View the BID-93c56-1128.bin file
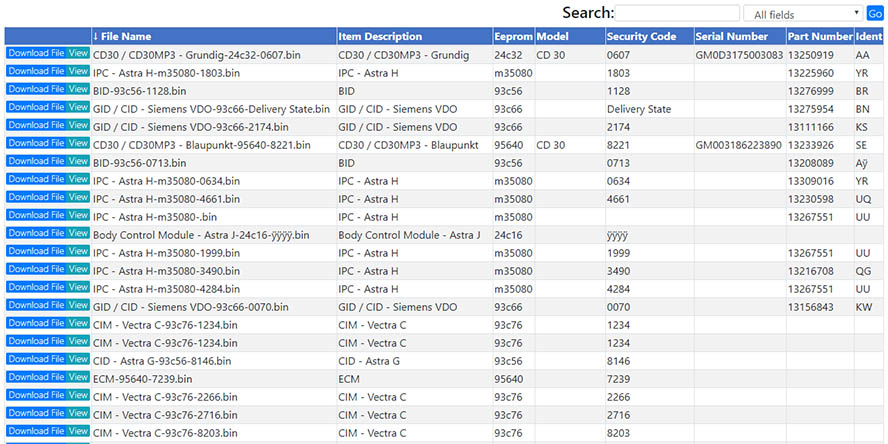Image resolution: width=888 pixels, height=444 pixels. click(x=78, y=89)
